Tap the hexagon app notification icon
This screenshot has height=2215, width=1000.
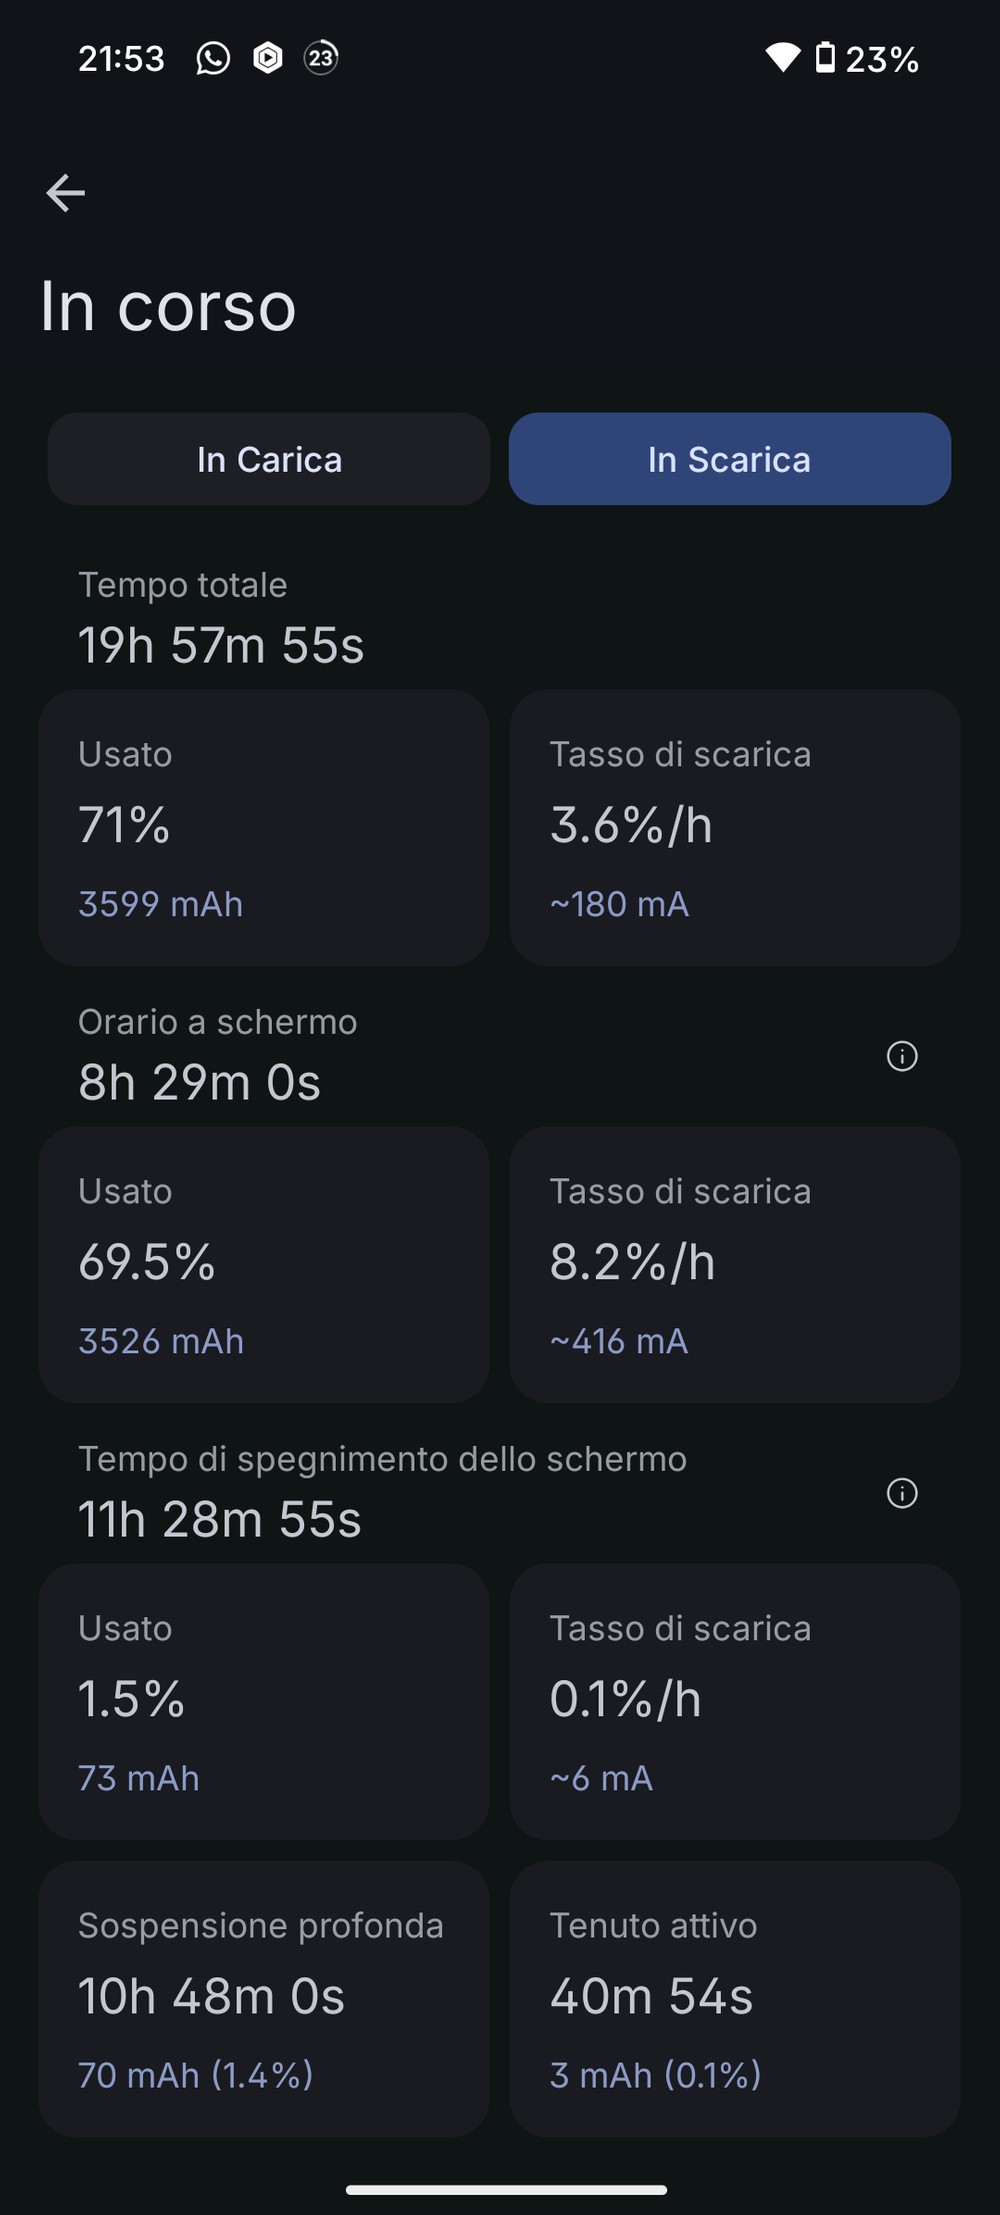(x=268, y=58)
